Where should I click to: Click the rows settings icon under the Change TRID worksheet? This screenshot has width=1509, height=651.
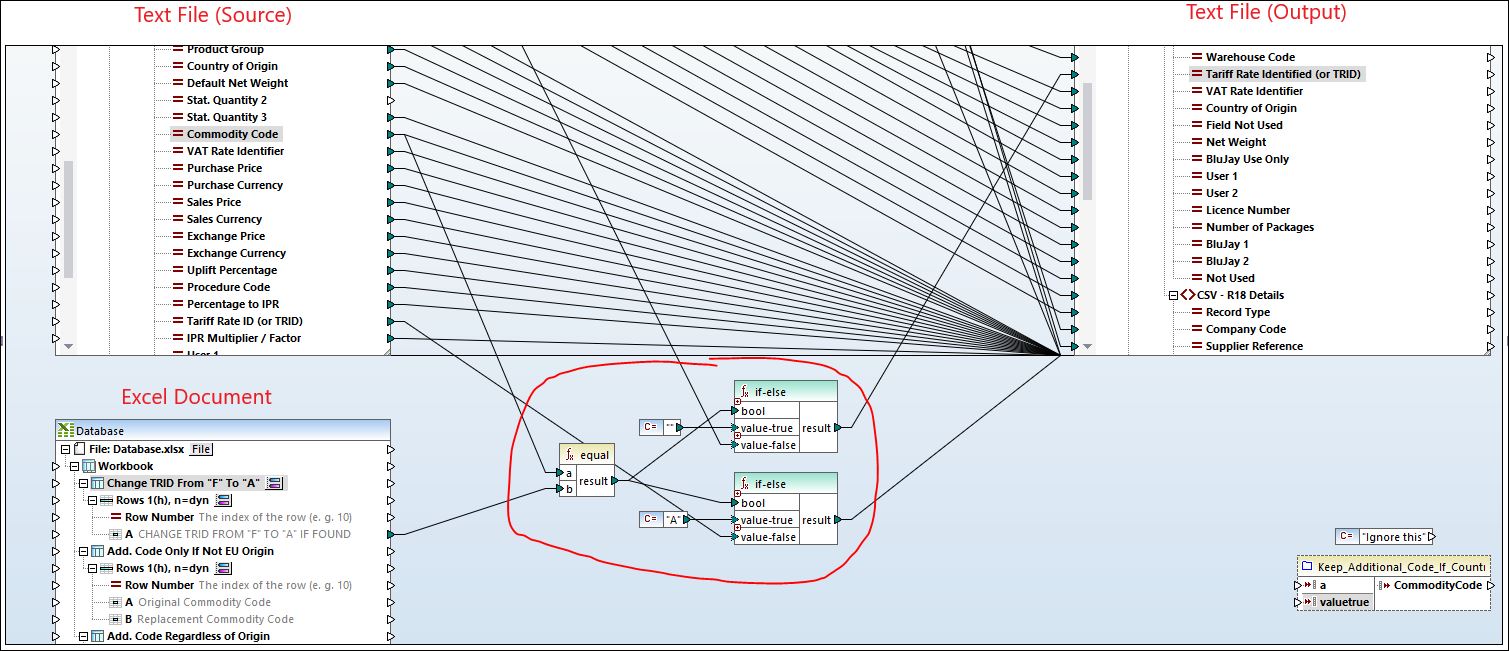(x=223, y=500)
